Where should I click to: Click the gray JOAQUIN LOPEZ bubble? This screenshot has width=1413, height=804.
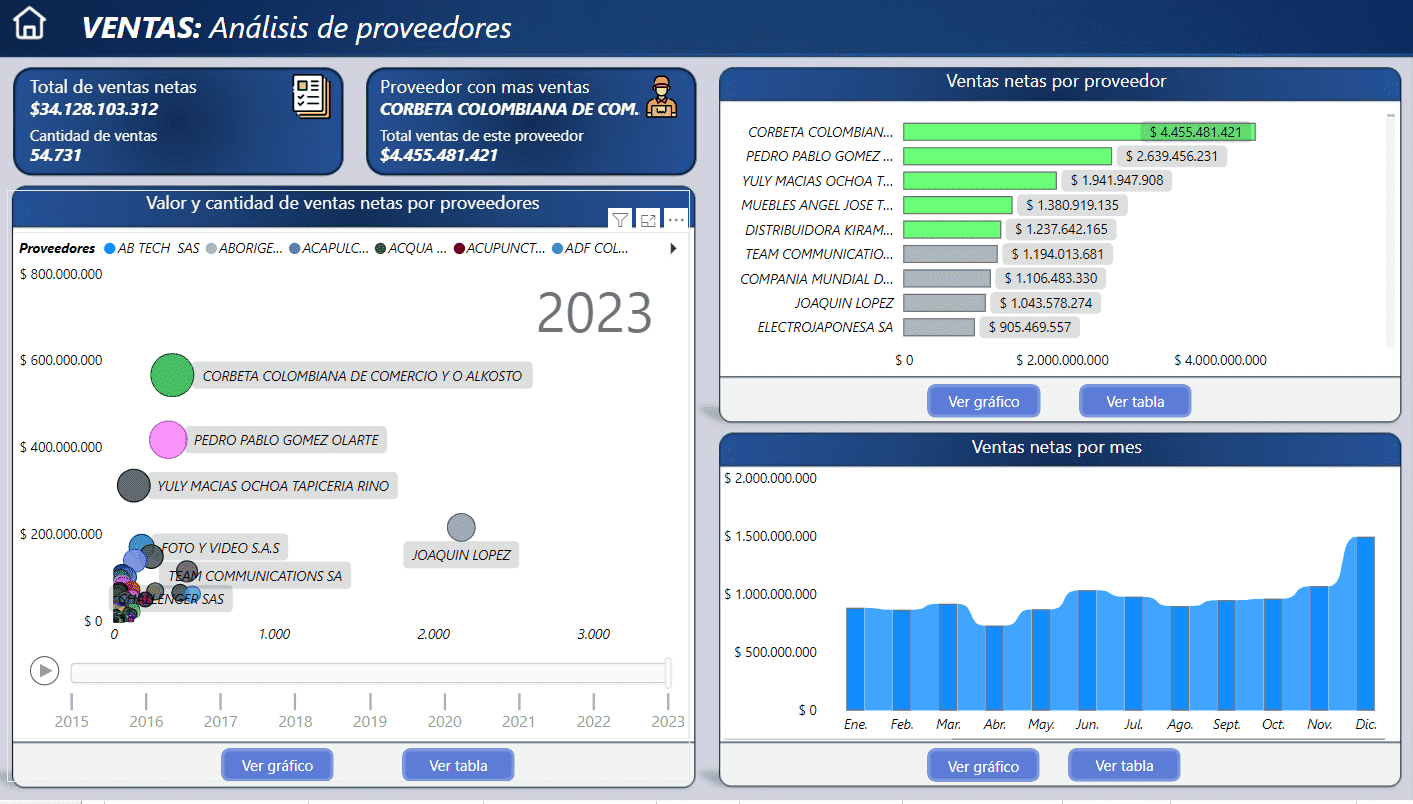(x=461, y=527)
